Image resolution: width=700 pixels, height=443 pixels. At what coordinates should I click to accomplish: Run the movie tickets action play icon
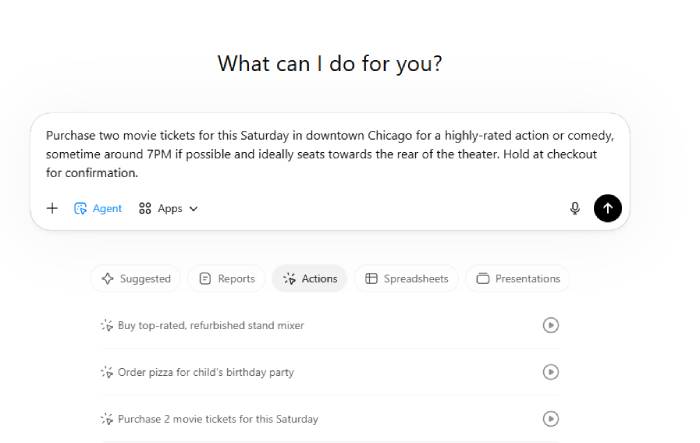click(x=550, y=419)
